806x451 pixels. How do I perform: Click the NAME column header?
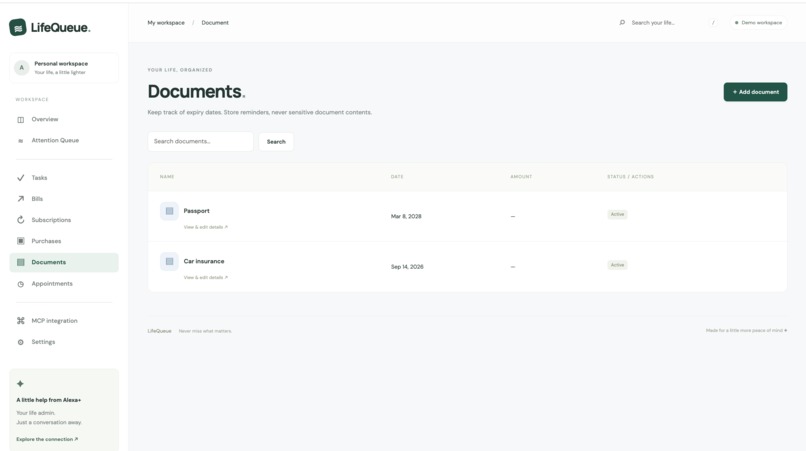tap(167, 177)
